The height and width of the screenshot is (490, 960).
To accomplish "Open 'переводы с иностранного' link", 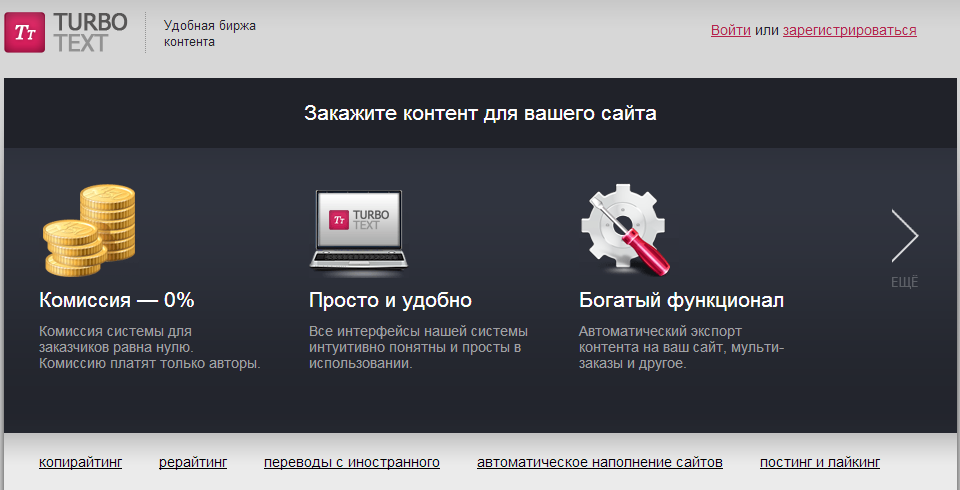I will [352, 462].
